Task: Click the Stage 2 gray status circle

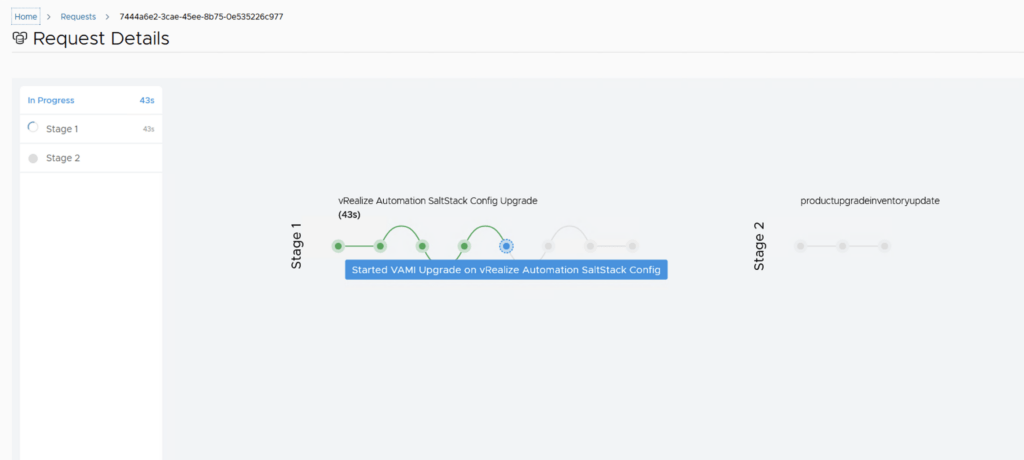Action: click(x=33, y=158)
